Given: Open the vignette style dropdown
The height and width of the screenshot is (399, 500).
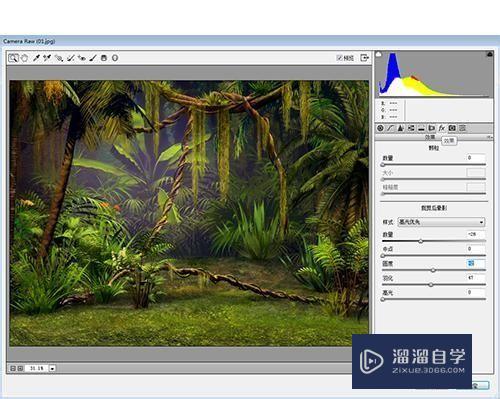Looking at the screenshot, I should (x=441, y=222).
